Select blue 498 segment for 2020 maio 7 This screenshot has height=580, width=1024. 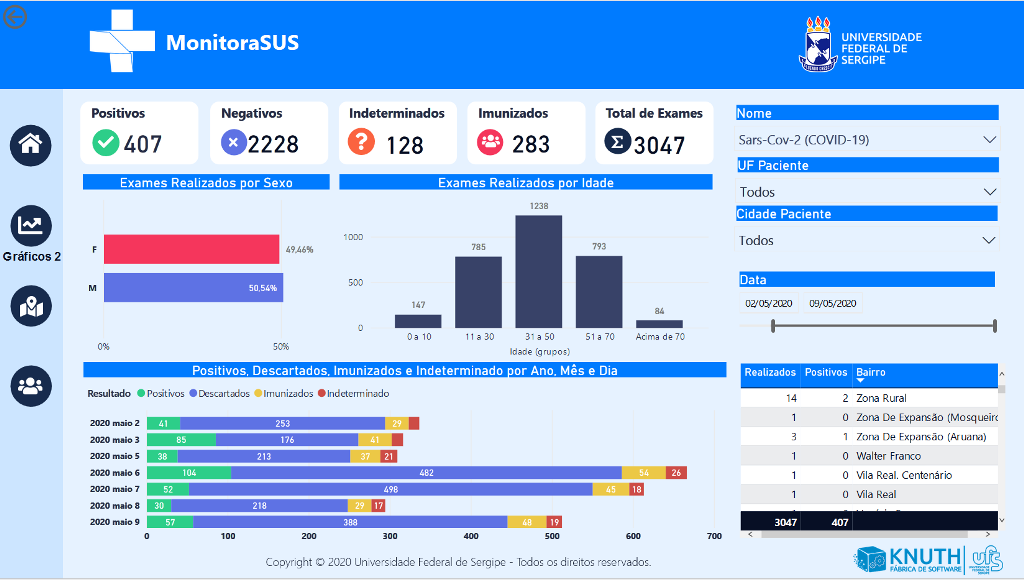click(x=391, y=489)
